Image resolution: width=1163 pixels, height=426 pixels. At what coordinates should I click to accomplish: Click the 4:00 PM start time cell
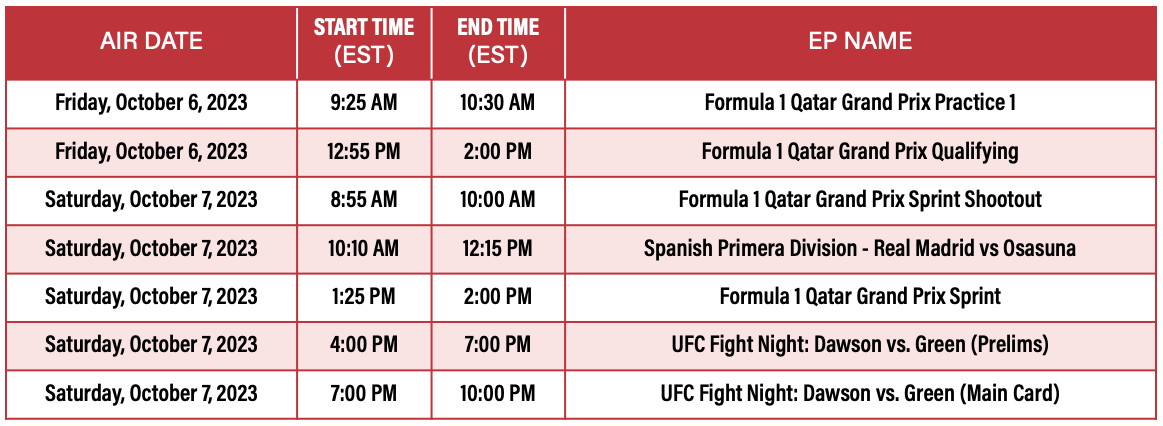[x=364, y=345]
